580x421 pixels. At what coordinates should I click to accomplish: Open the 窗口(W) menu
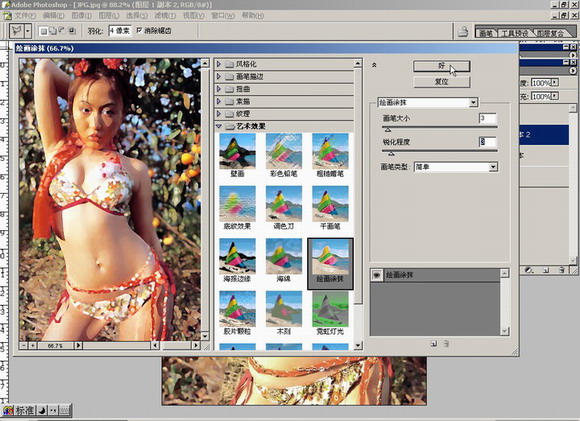(x=223, y=16)
